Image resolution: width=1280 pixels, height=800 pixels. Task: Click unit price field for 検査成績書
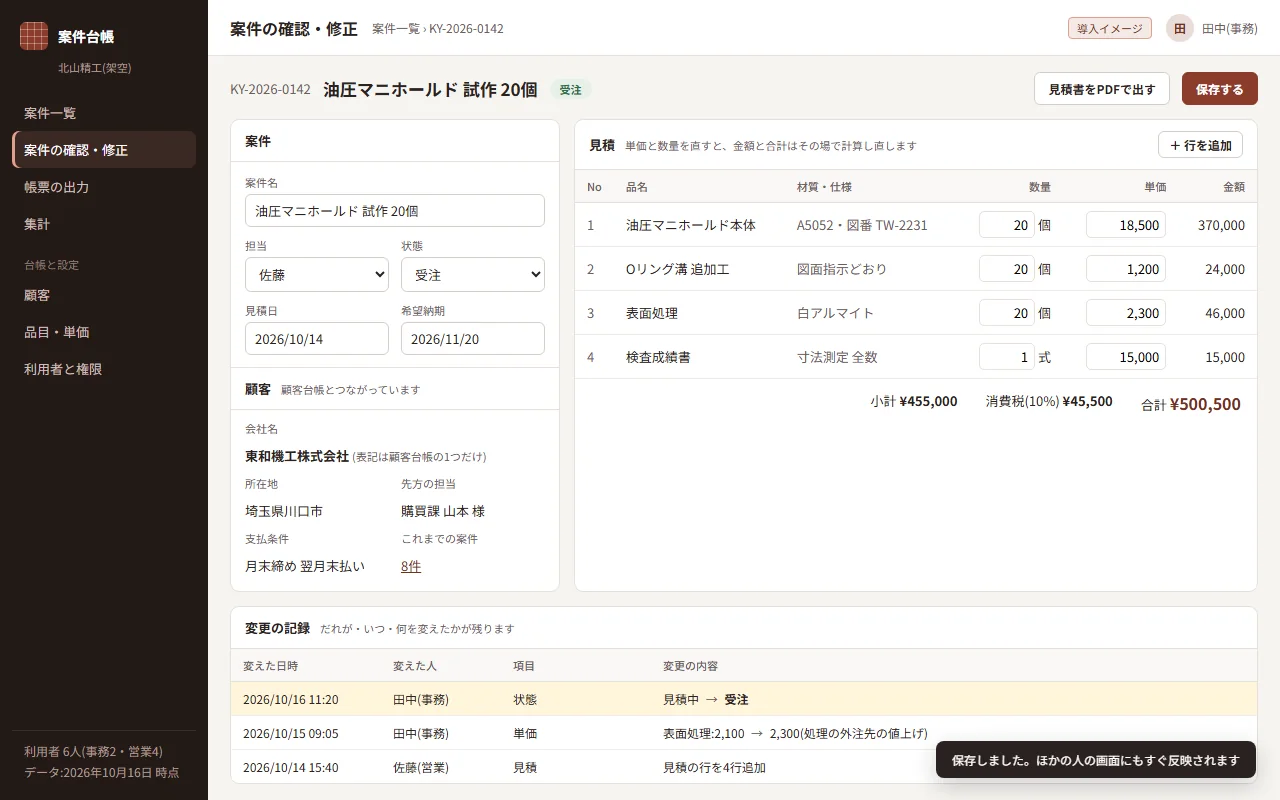tap(1126, 357)
